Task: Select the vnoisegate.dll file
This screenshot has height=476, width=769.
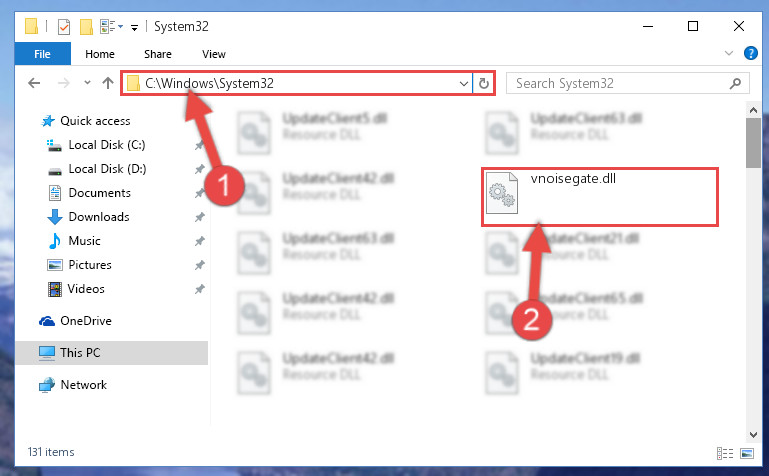Action: [599, 197]
